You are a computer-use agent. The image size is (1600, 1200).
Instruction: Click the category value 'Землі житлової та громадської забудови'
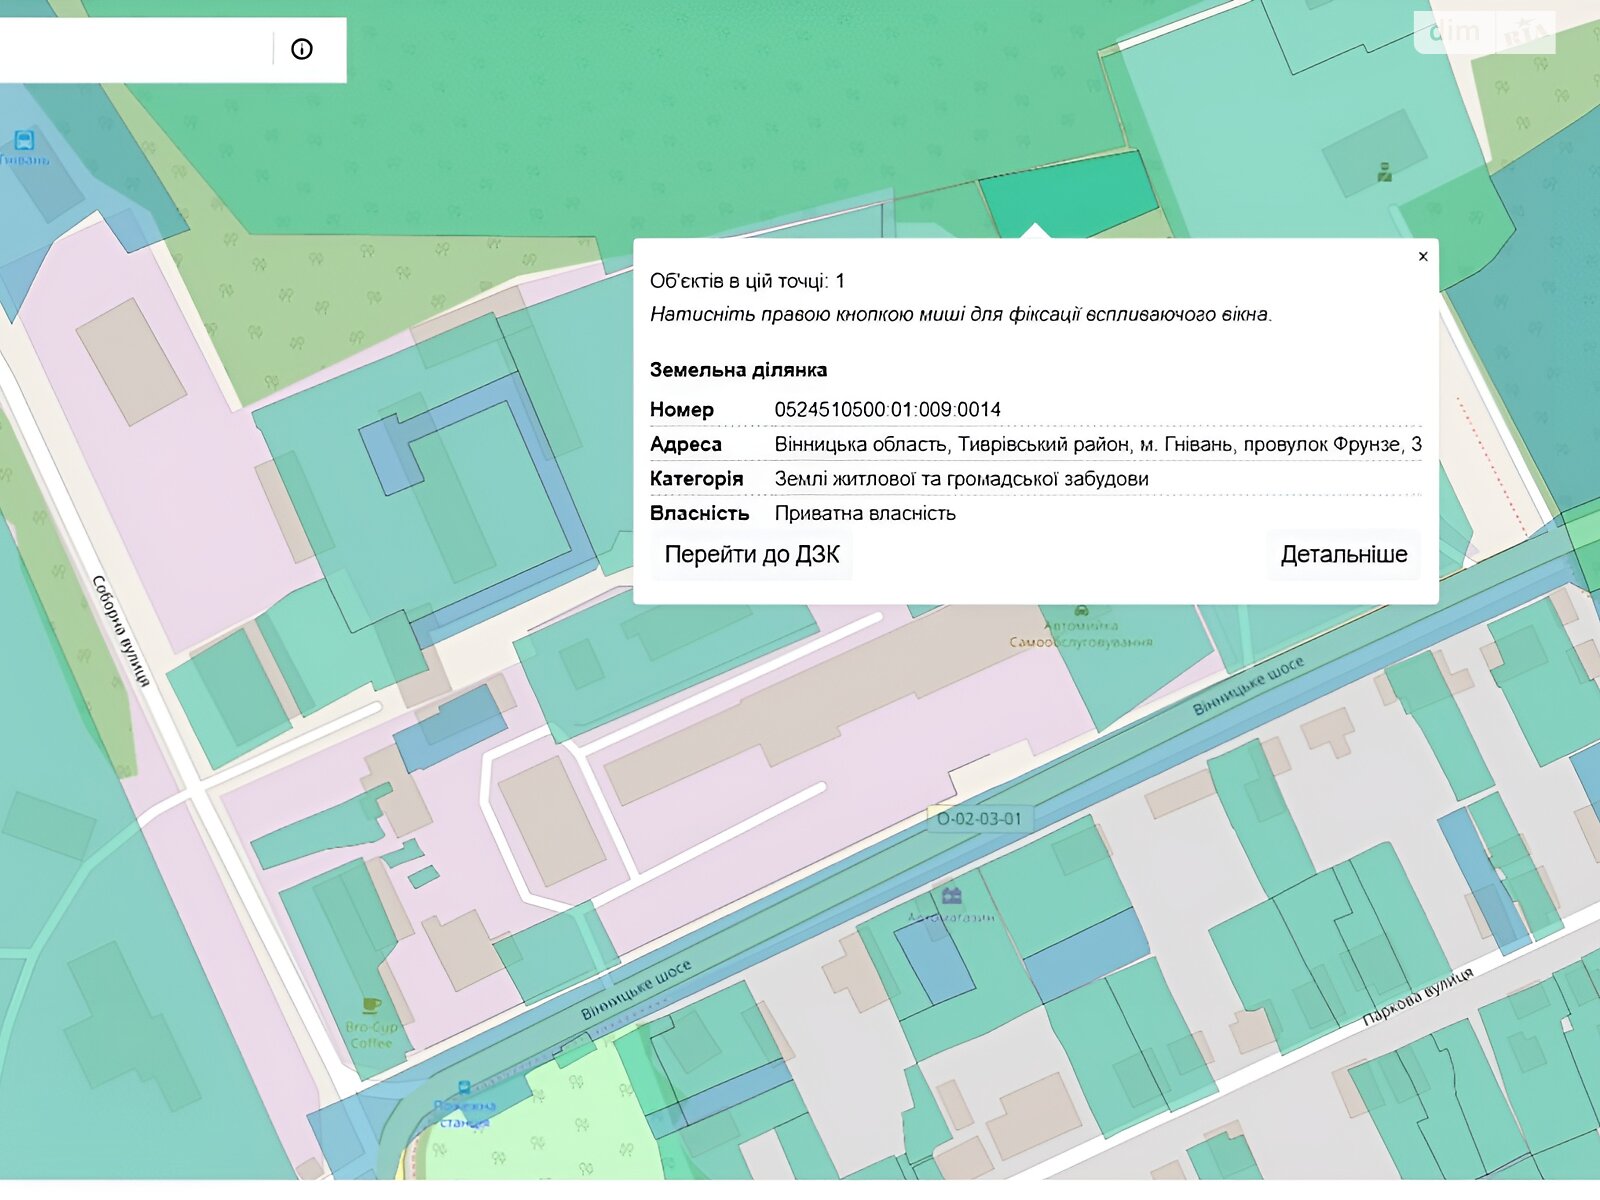pos(961,479)
